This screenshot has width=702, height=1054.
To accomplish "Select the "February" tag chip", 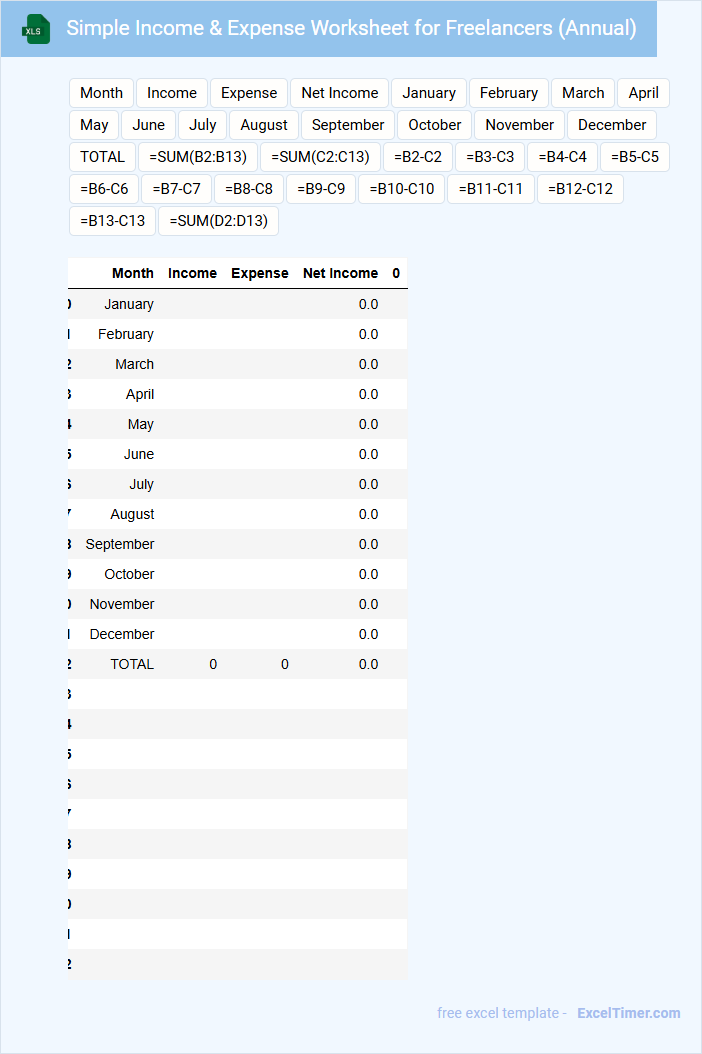I will click(x=509, y=93).
